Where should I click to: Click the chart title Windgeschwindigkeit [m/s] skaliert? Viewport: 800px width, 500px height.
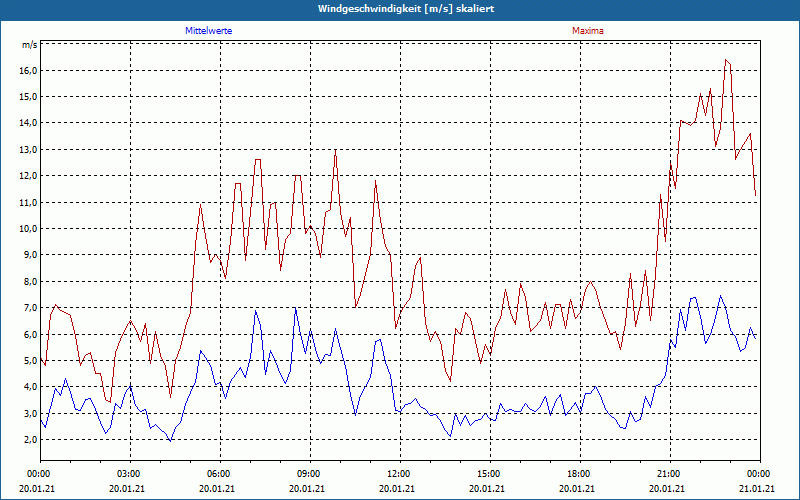[406, 9]
